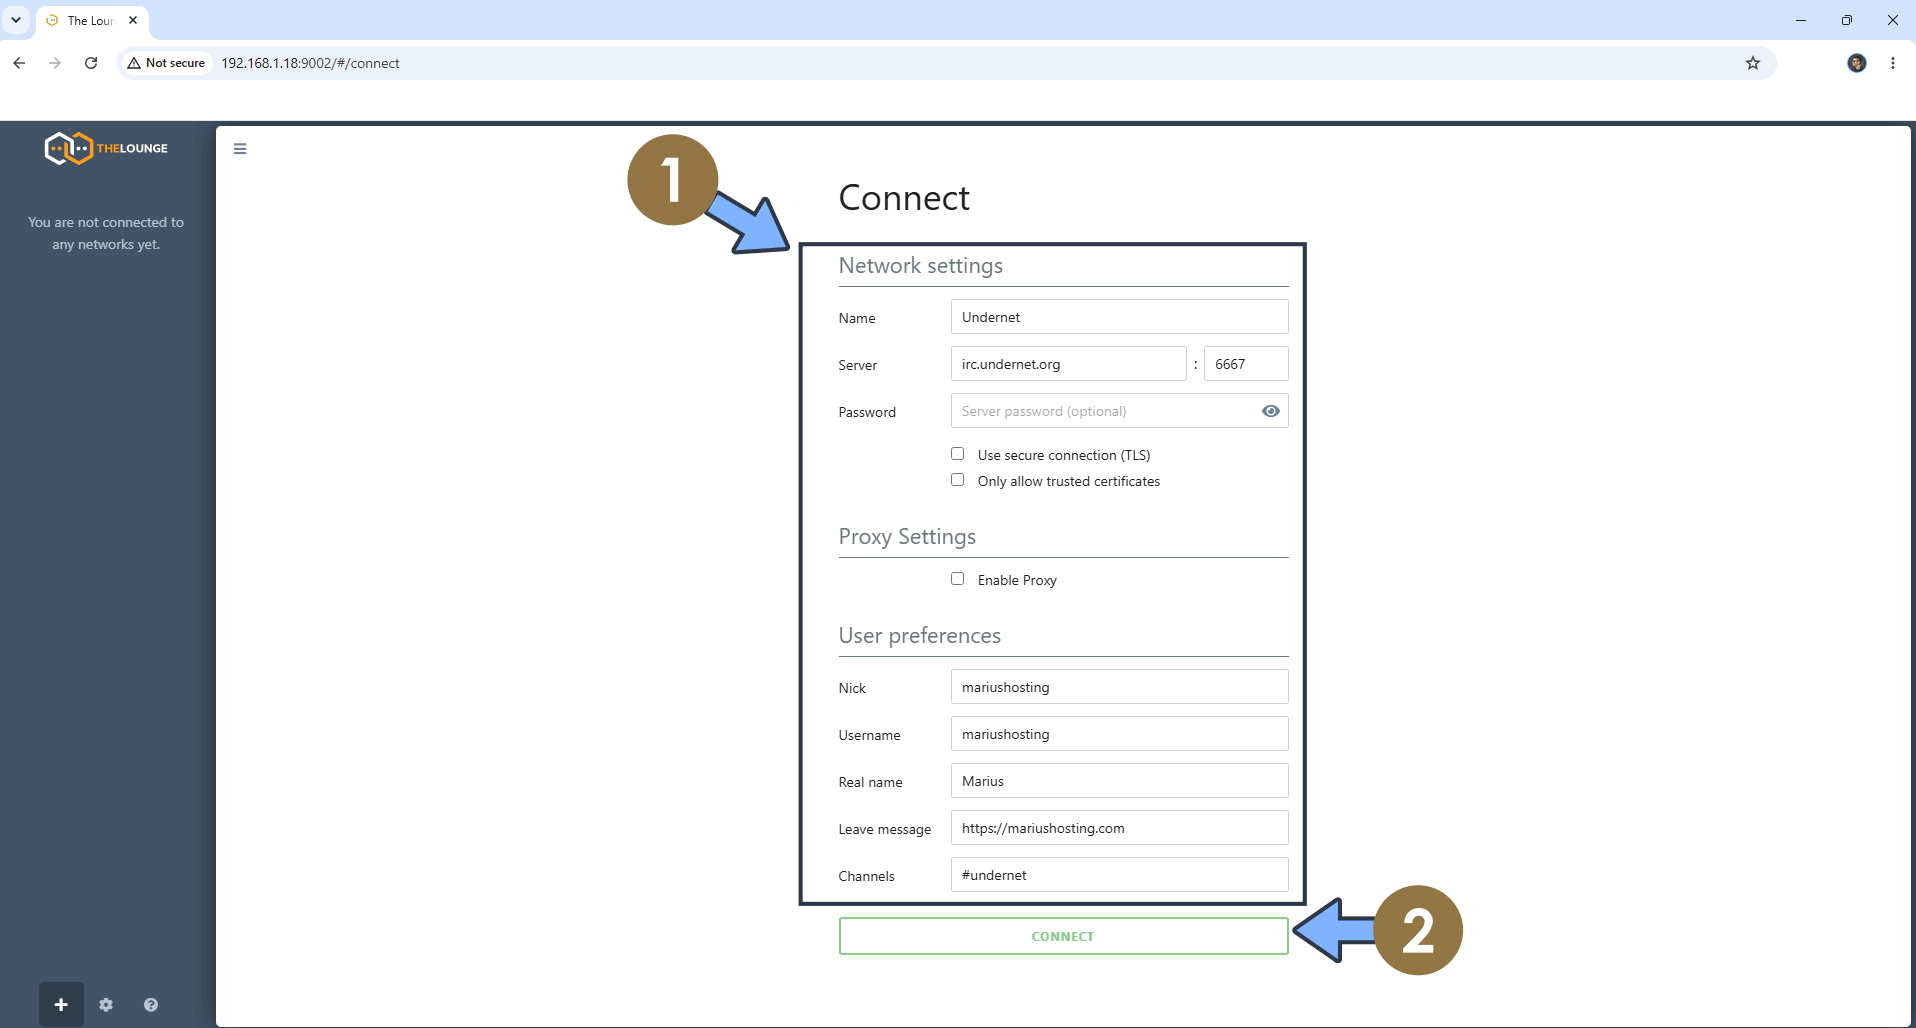Click the 'Only allow trusted certificates' label
This screenshot has height=1028, width=1916.
(x=1069, y=481)
